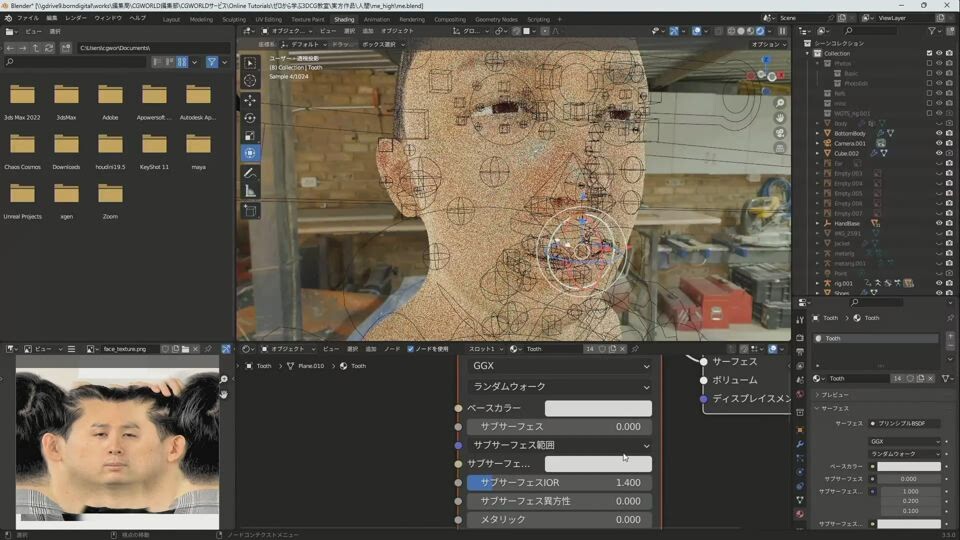Select the Rotate tool in viewport toolbar
Screen dimensions: 960x540
tap(250, 118)
